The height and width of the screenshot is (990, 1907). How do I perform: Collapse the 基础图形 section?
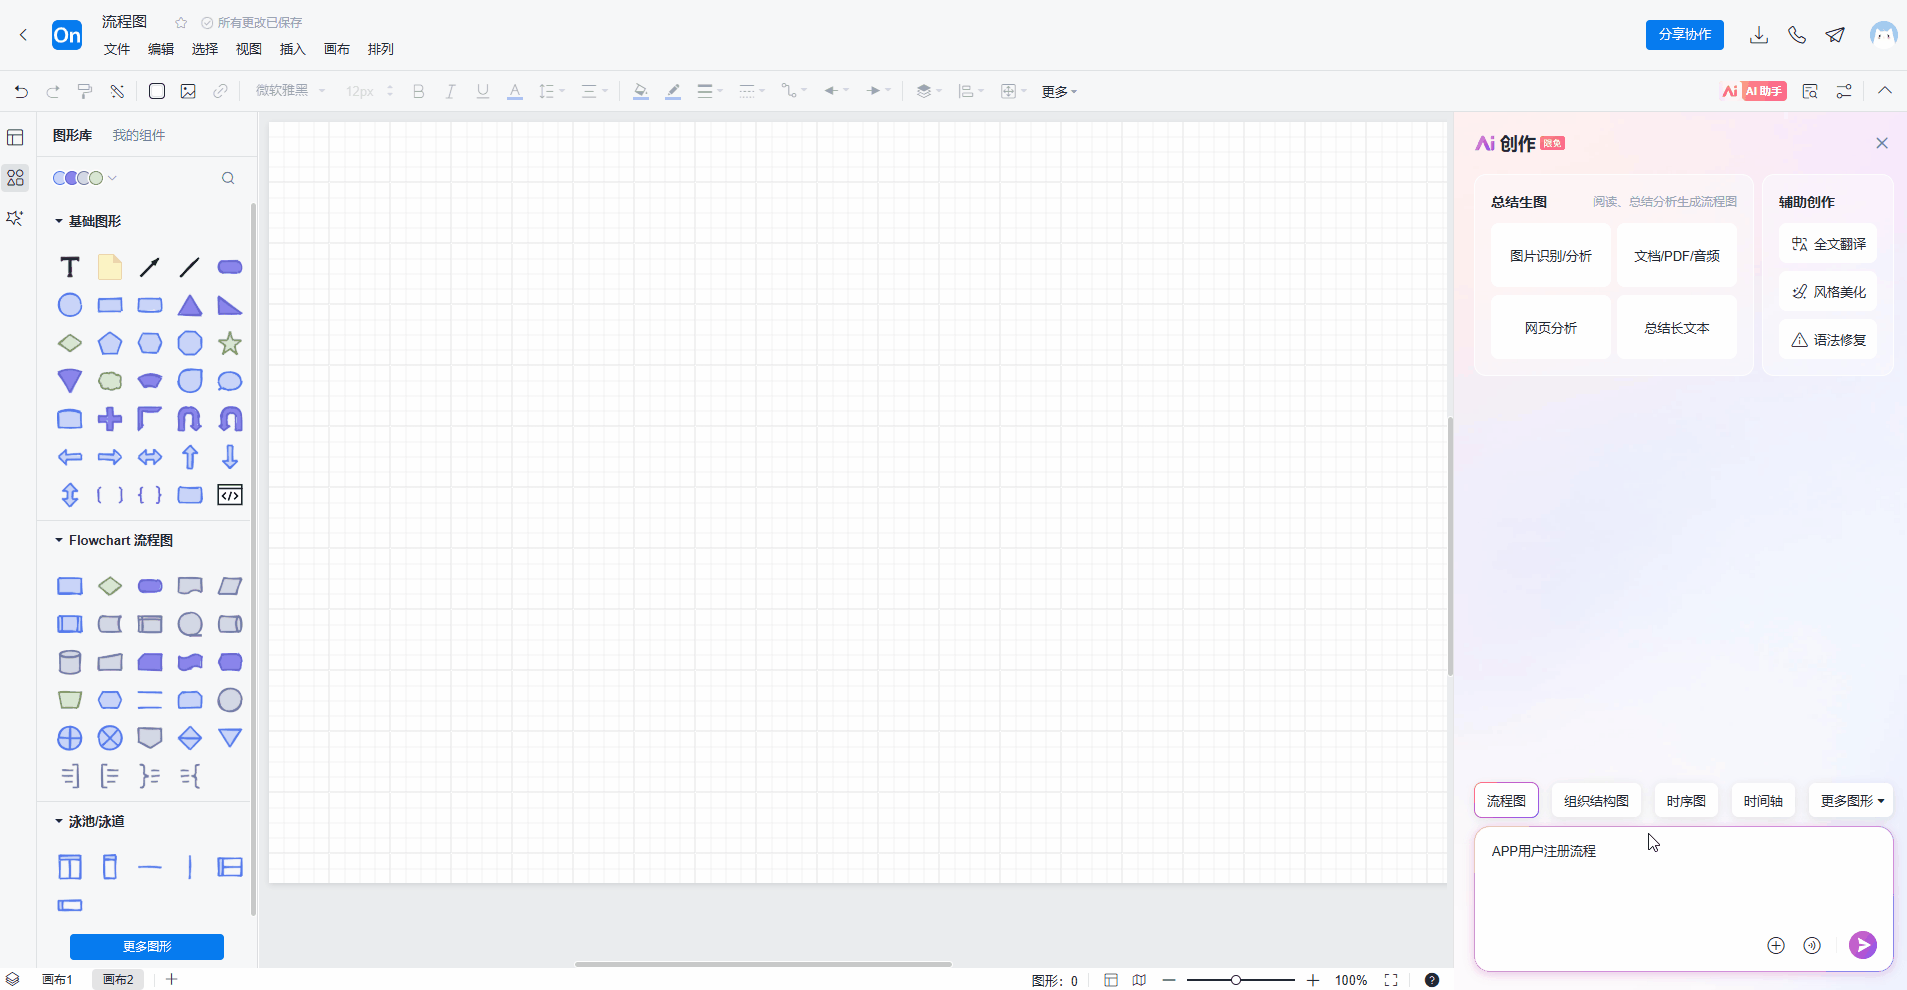[x=59, y=221]
